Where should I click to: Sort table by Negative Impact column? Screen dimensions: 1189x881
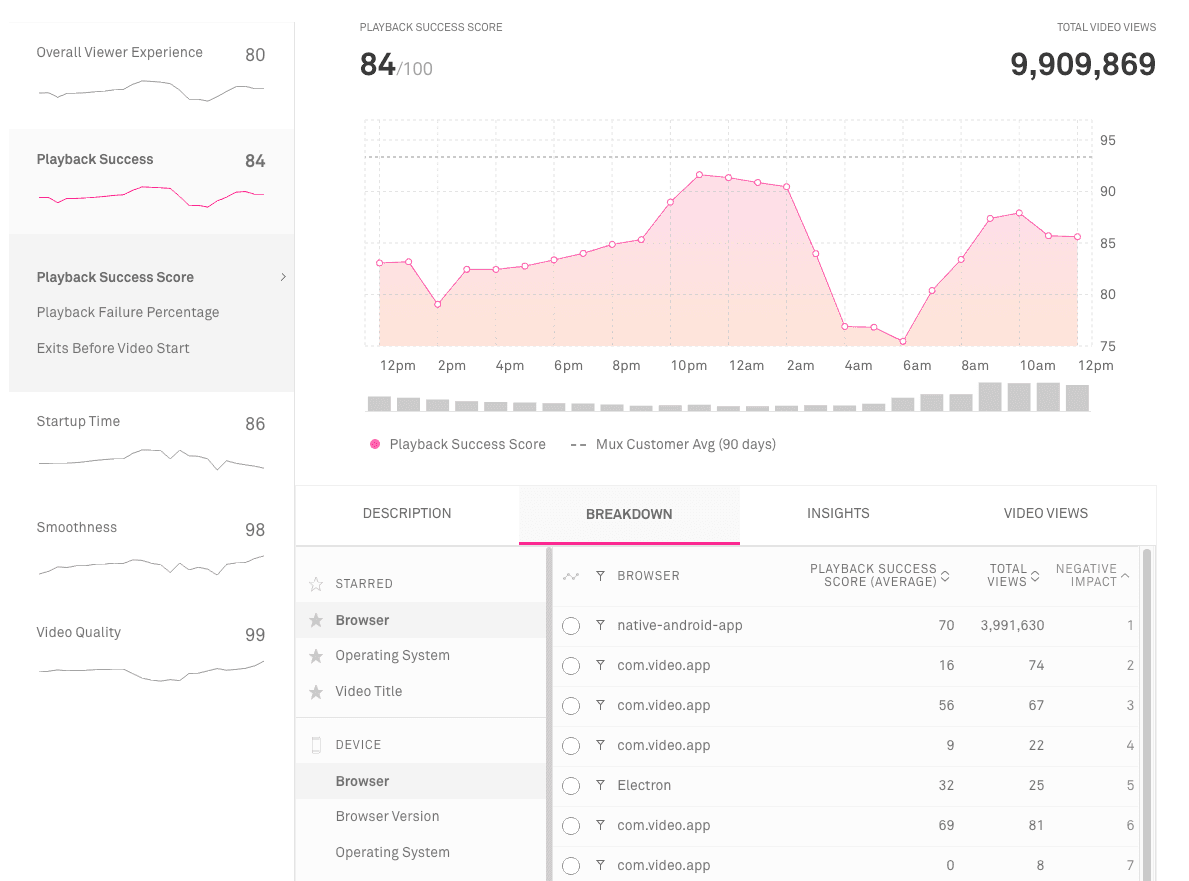(1125, 576)
